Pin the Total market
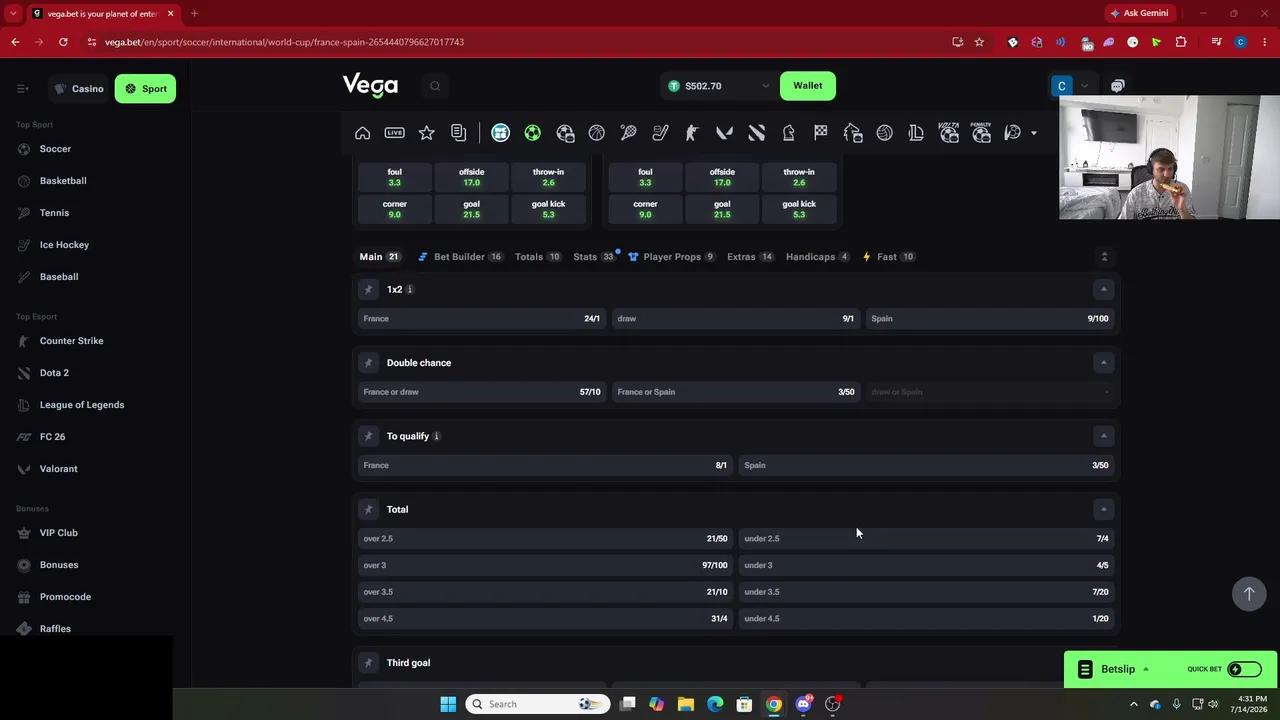The image size is (1280, 720). (x=368, y=510)
